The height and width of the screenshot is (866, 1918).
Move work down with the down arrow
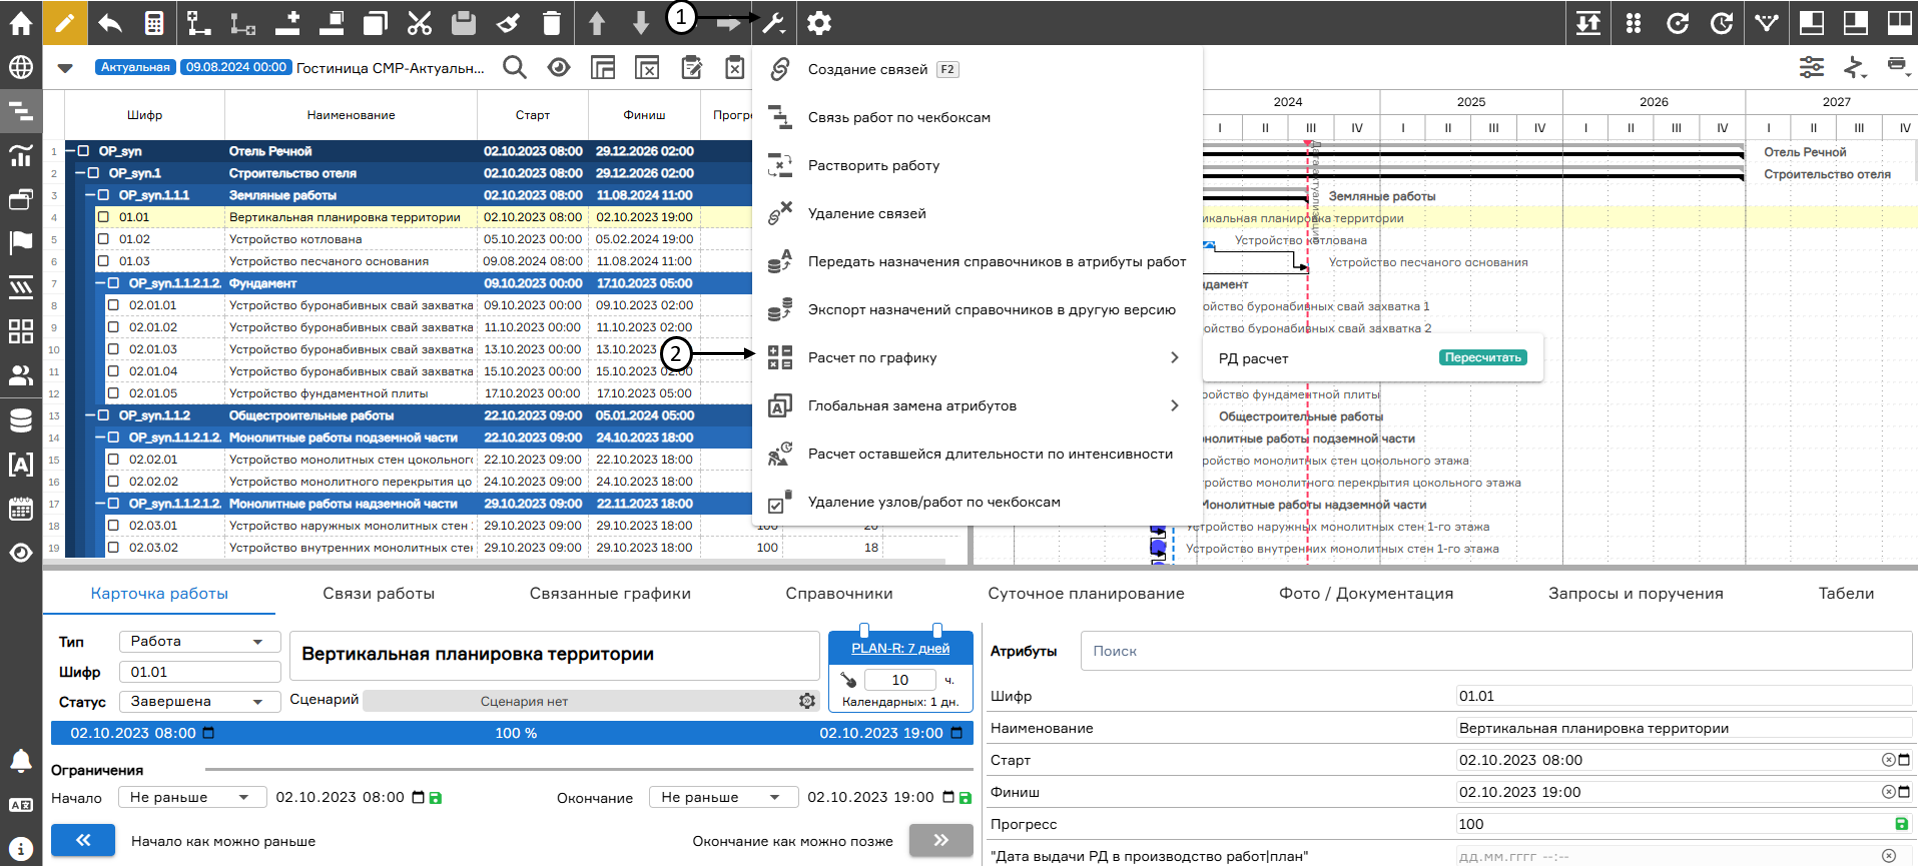click(641, 23)
